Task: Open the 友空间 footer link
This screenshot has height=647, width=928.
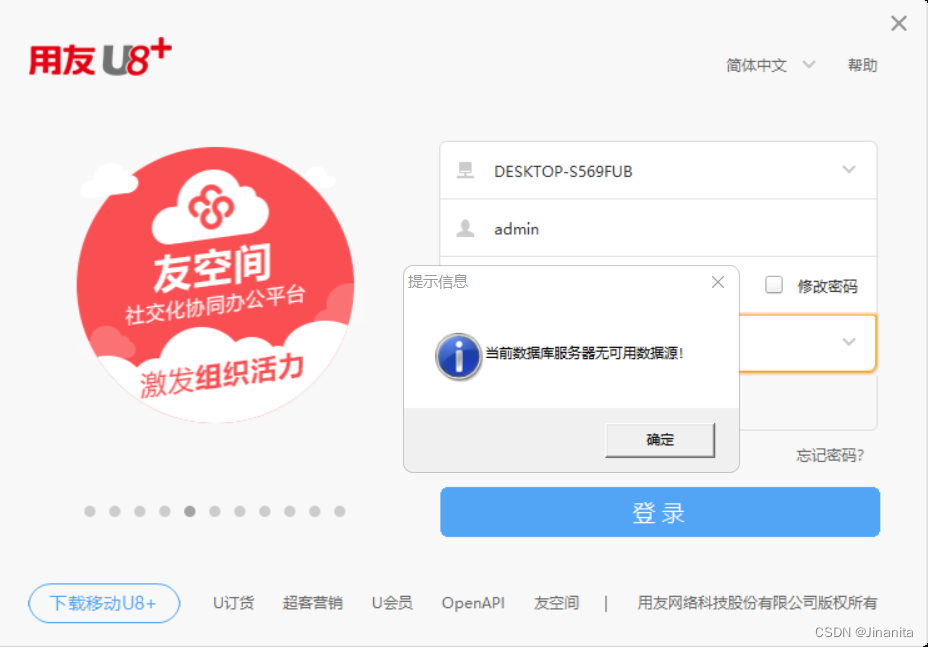Action: point(556,603)
